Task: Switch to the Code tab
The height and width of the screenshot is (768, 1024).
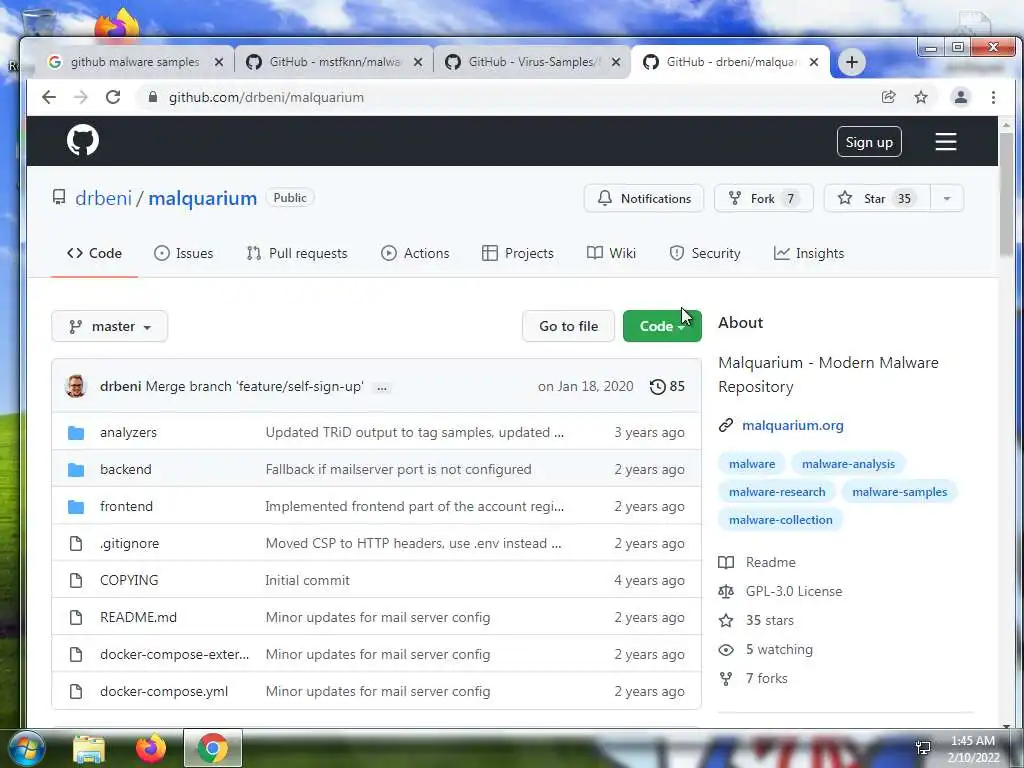Action: 95,253
